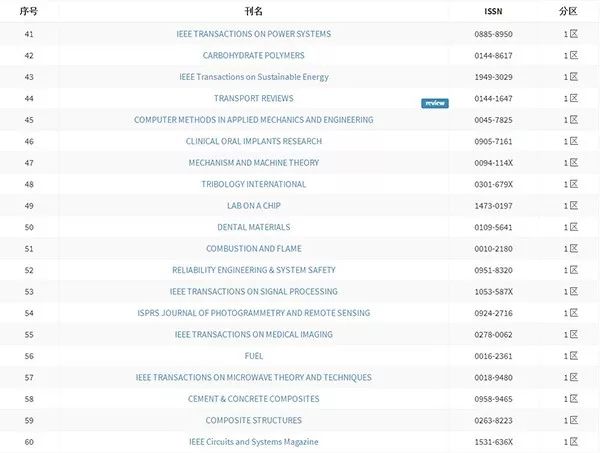Select Computer Methods in Applied Mechanics link
This screenshot has width=600, height=453.
click(x=253, y=120)
